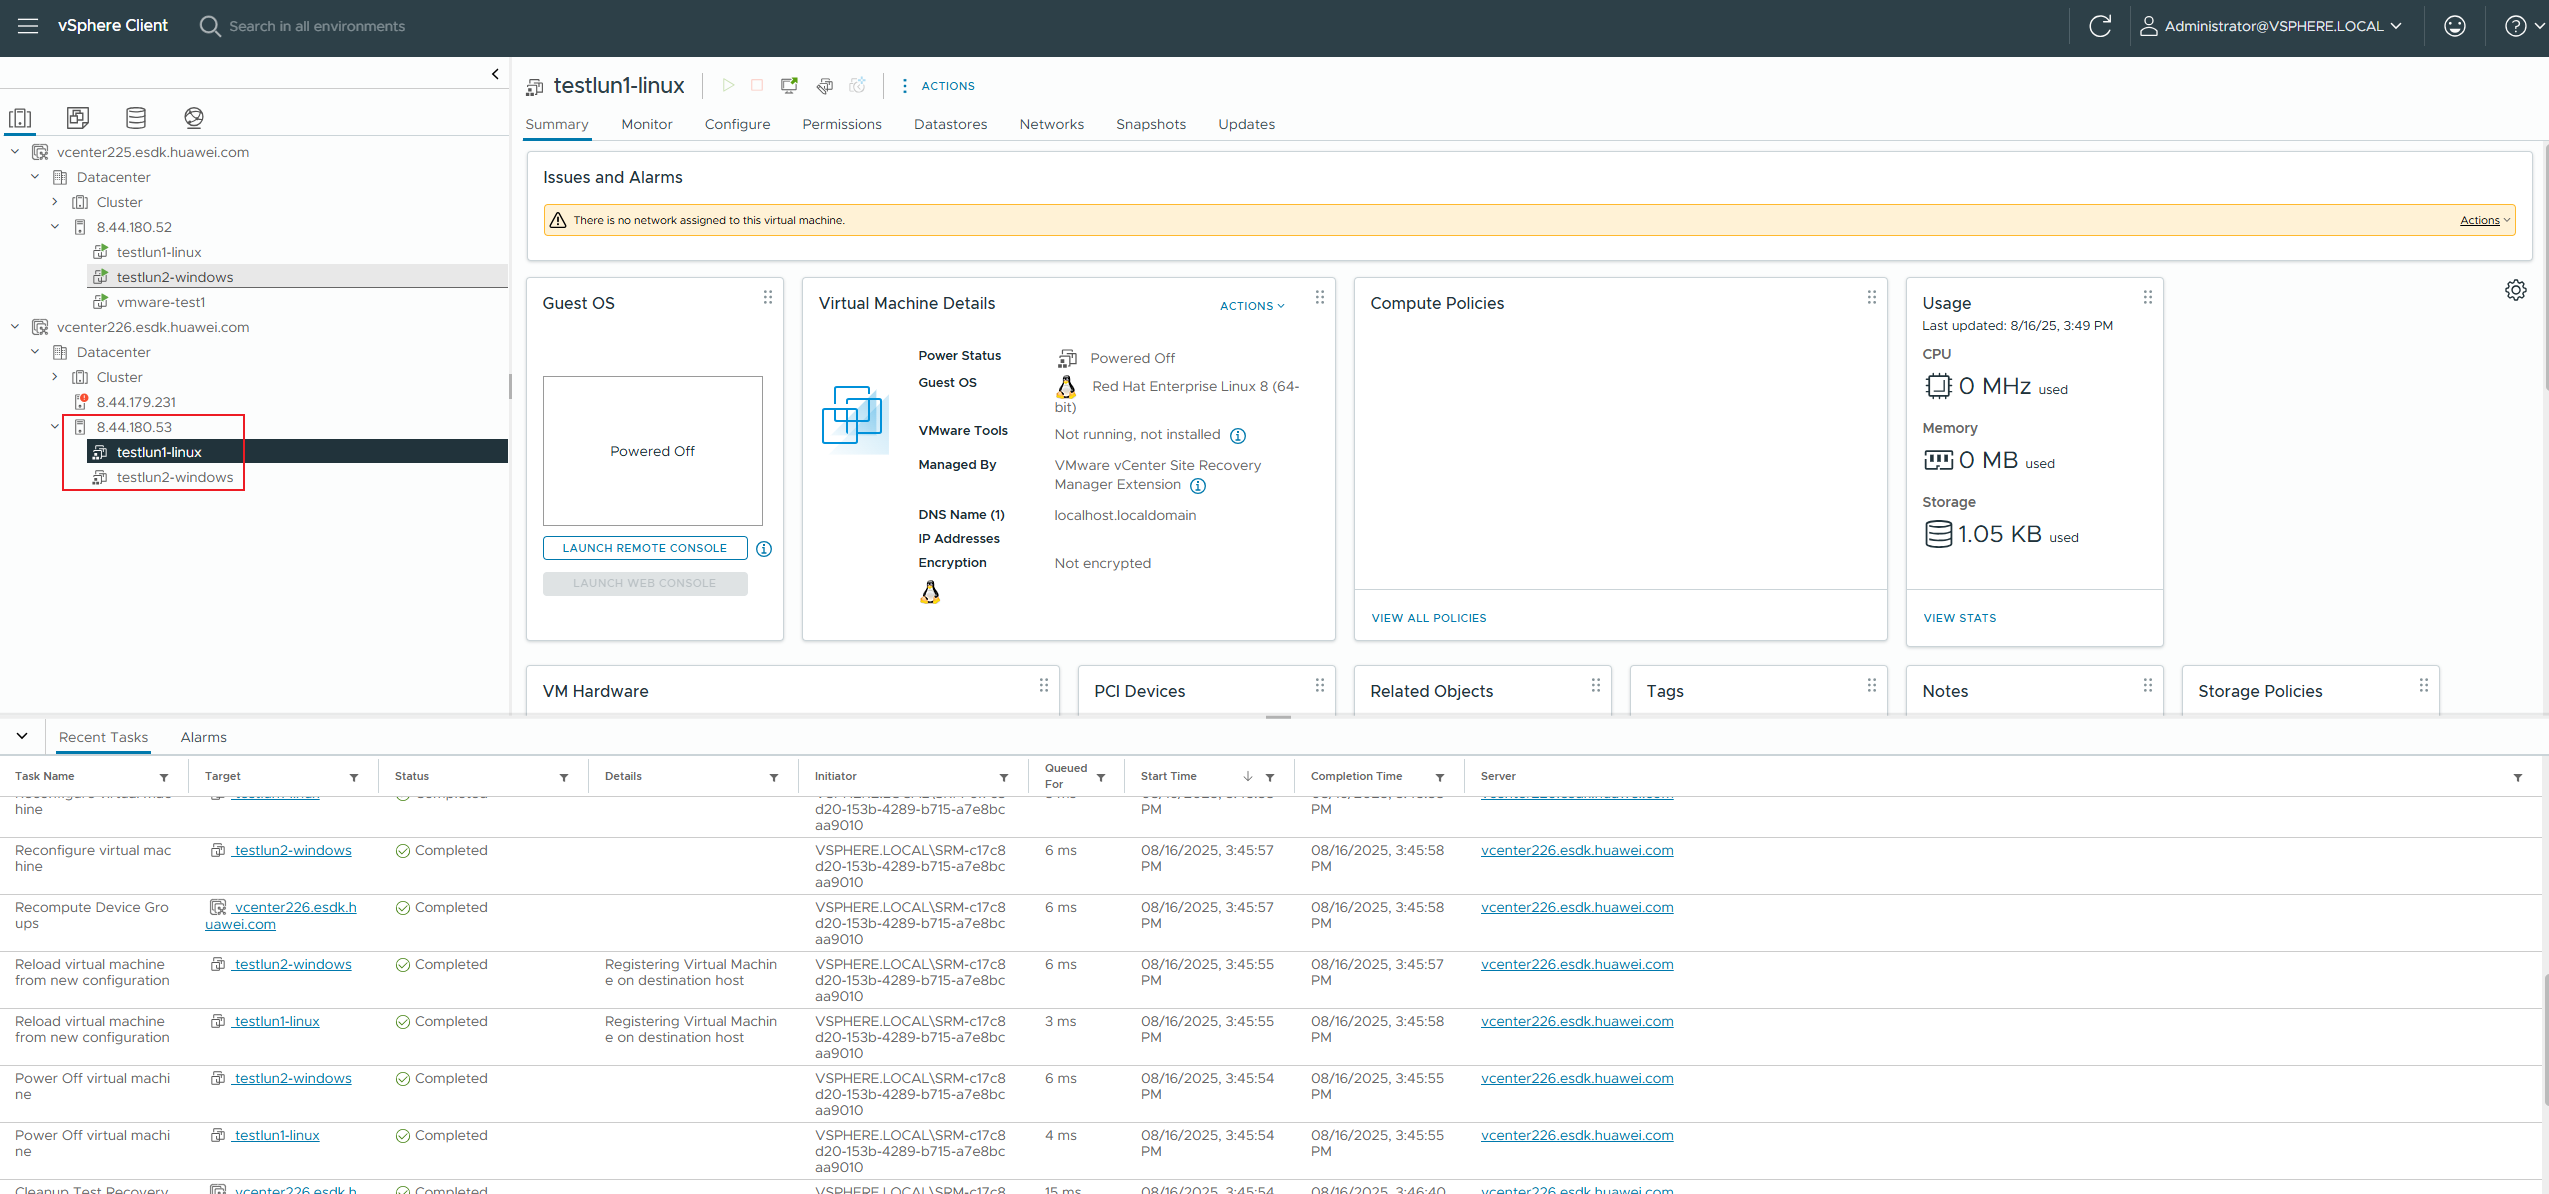2549x1194 pixels.
Task: Open the VM ACTIONS menu beside the title
Action: [937, 86]
